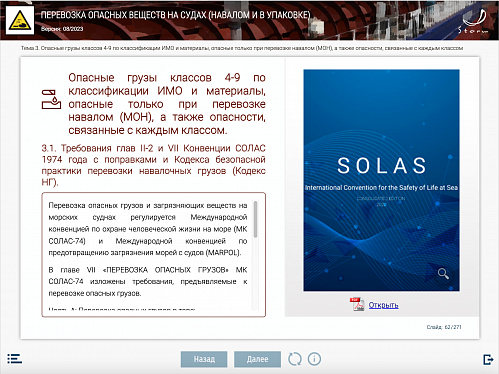Screen dimensions: 499x374
Task: Click the course title in header
Action: pyautogui.click(x=175, y=15)
